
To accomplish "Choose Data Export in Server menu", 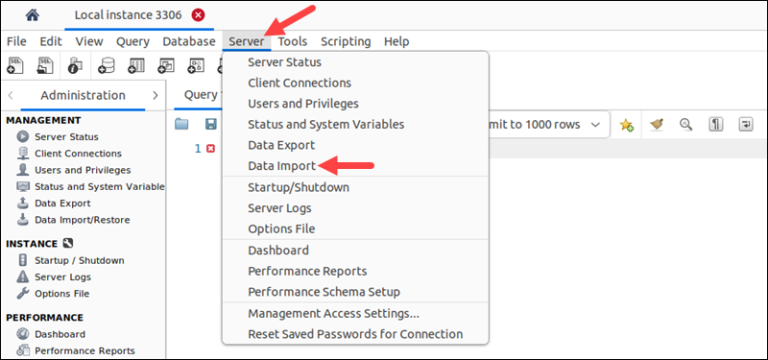I will click(x=281, y=145).
